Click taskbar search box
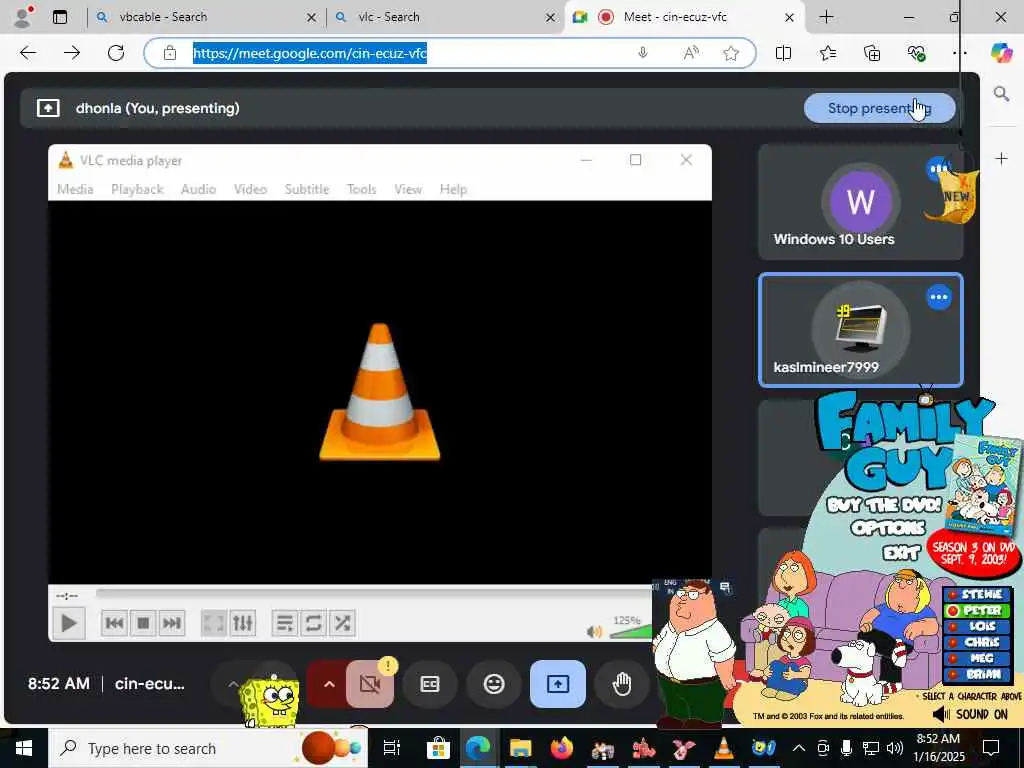This screenshot has width=1024, height=768. pyautogui.click(x=208, y=748)
